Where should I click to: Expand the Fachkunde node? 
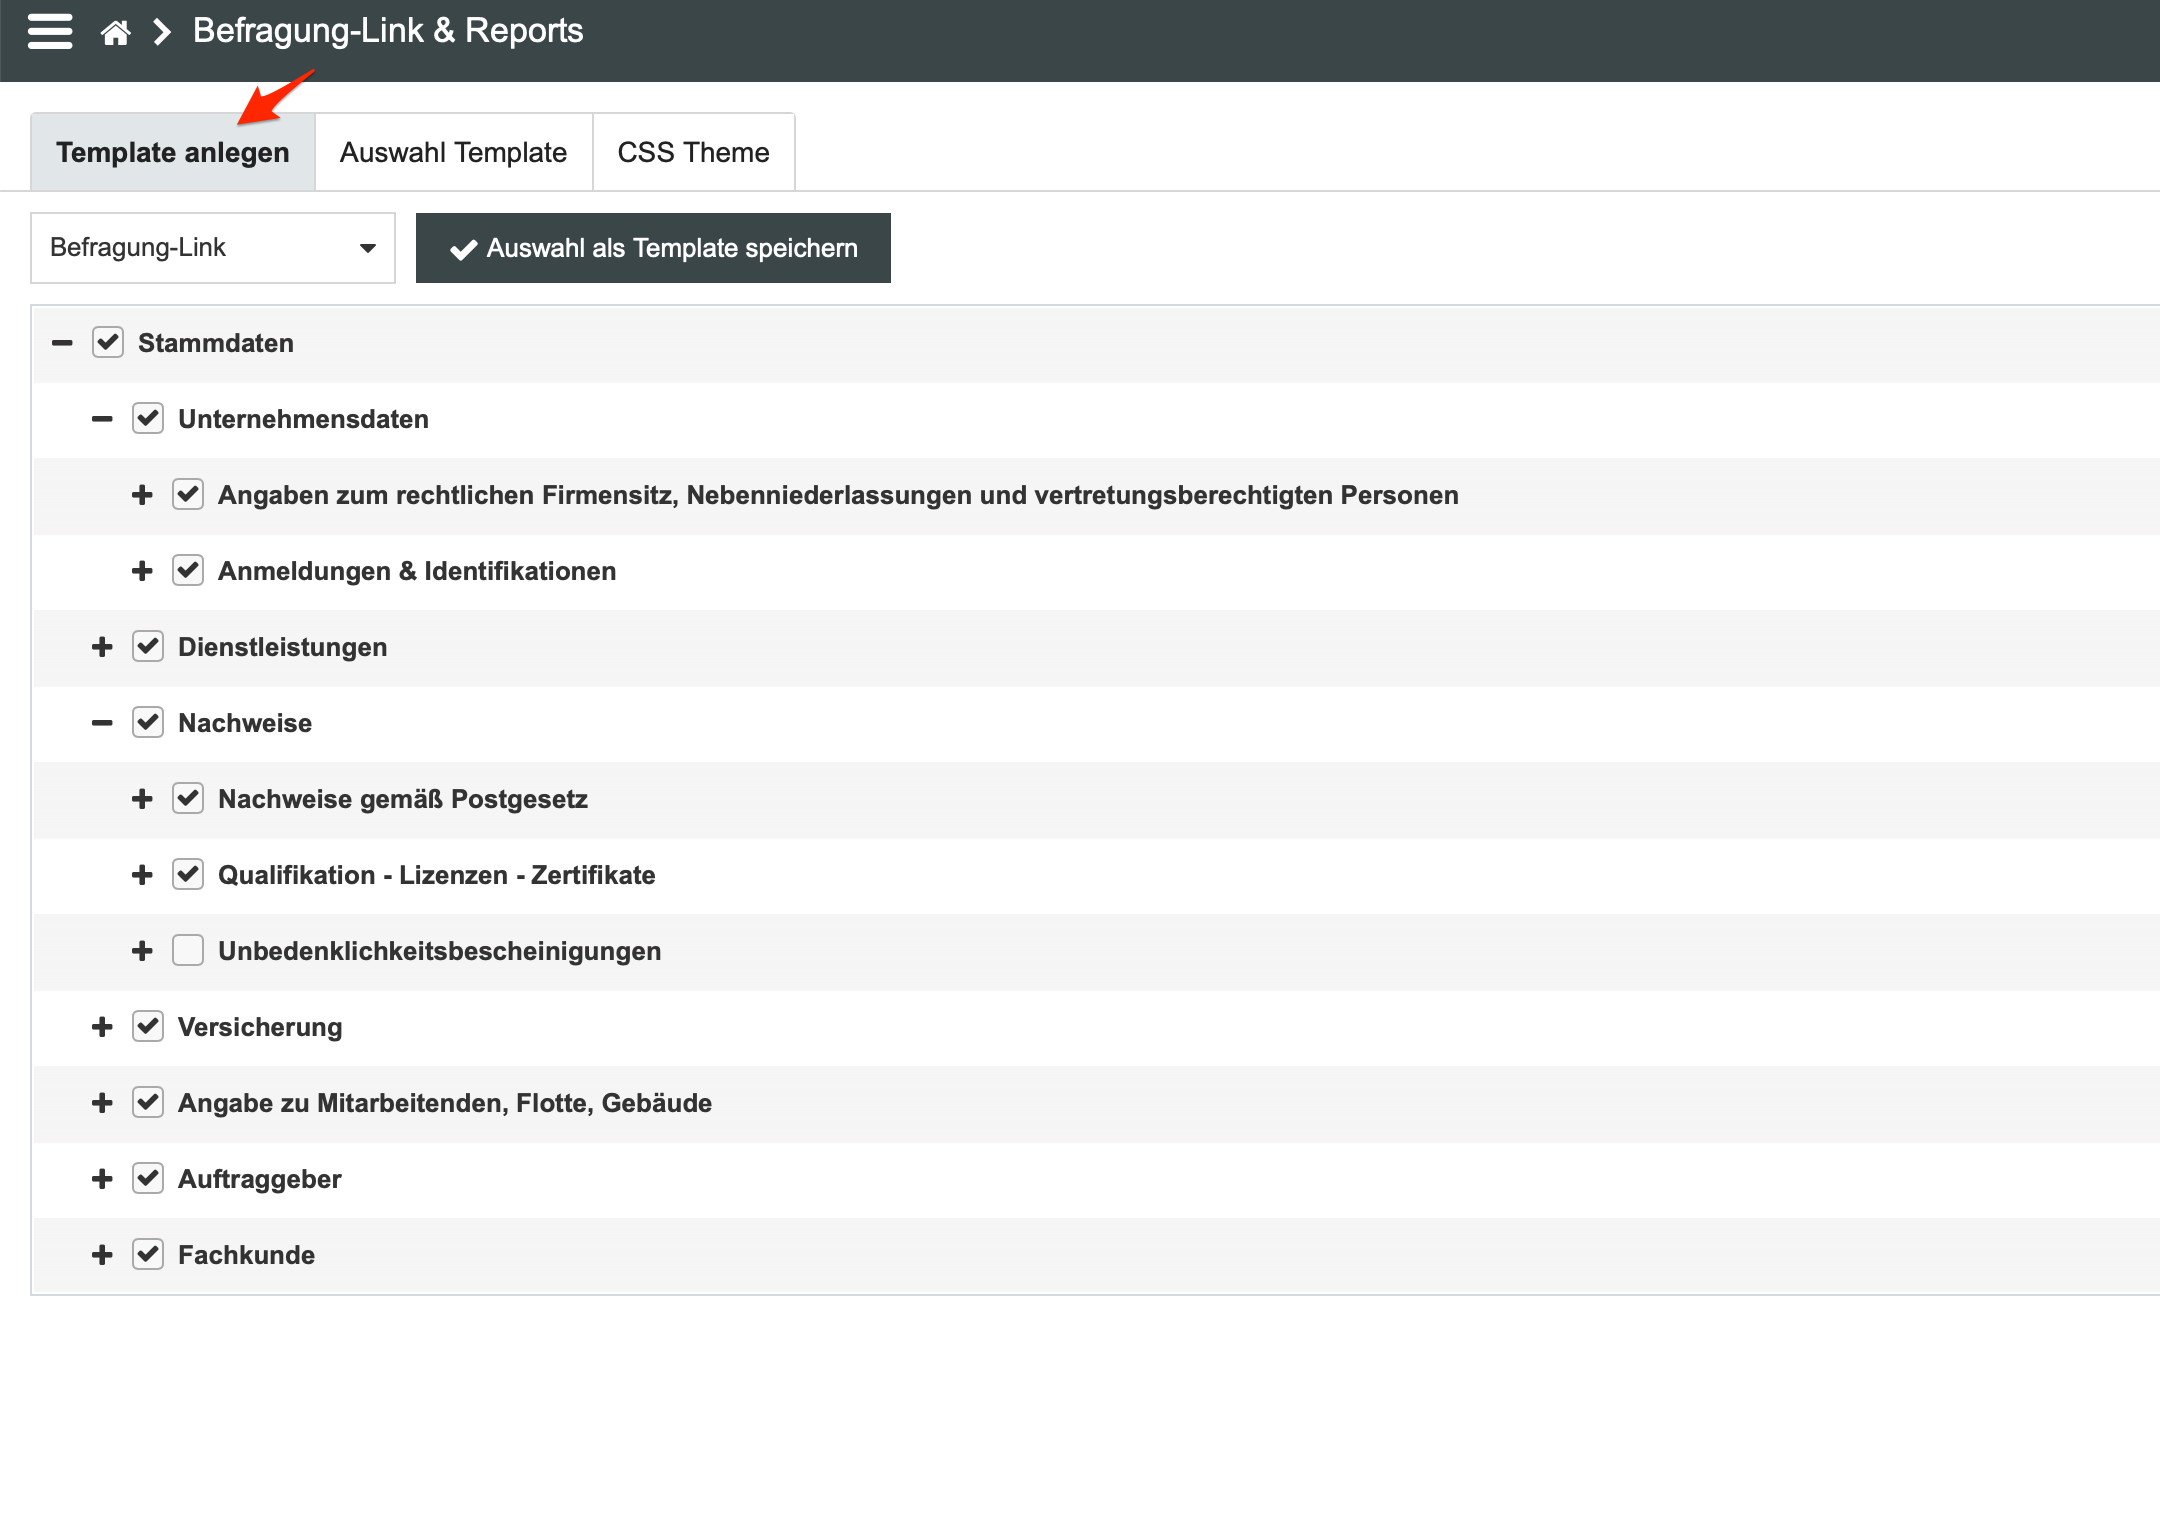(102, 1255)
